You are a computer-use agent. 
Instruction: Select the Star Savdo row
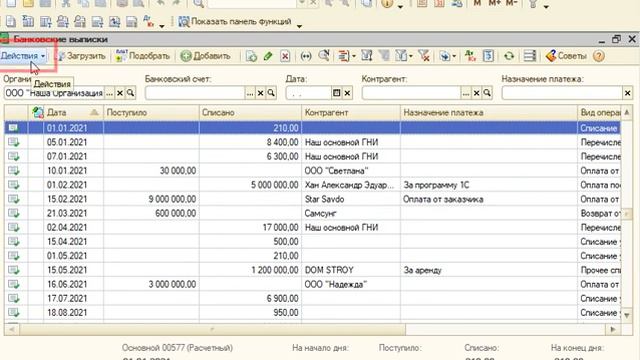coord(312,199)
